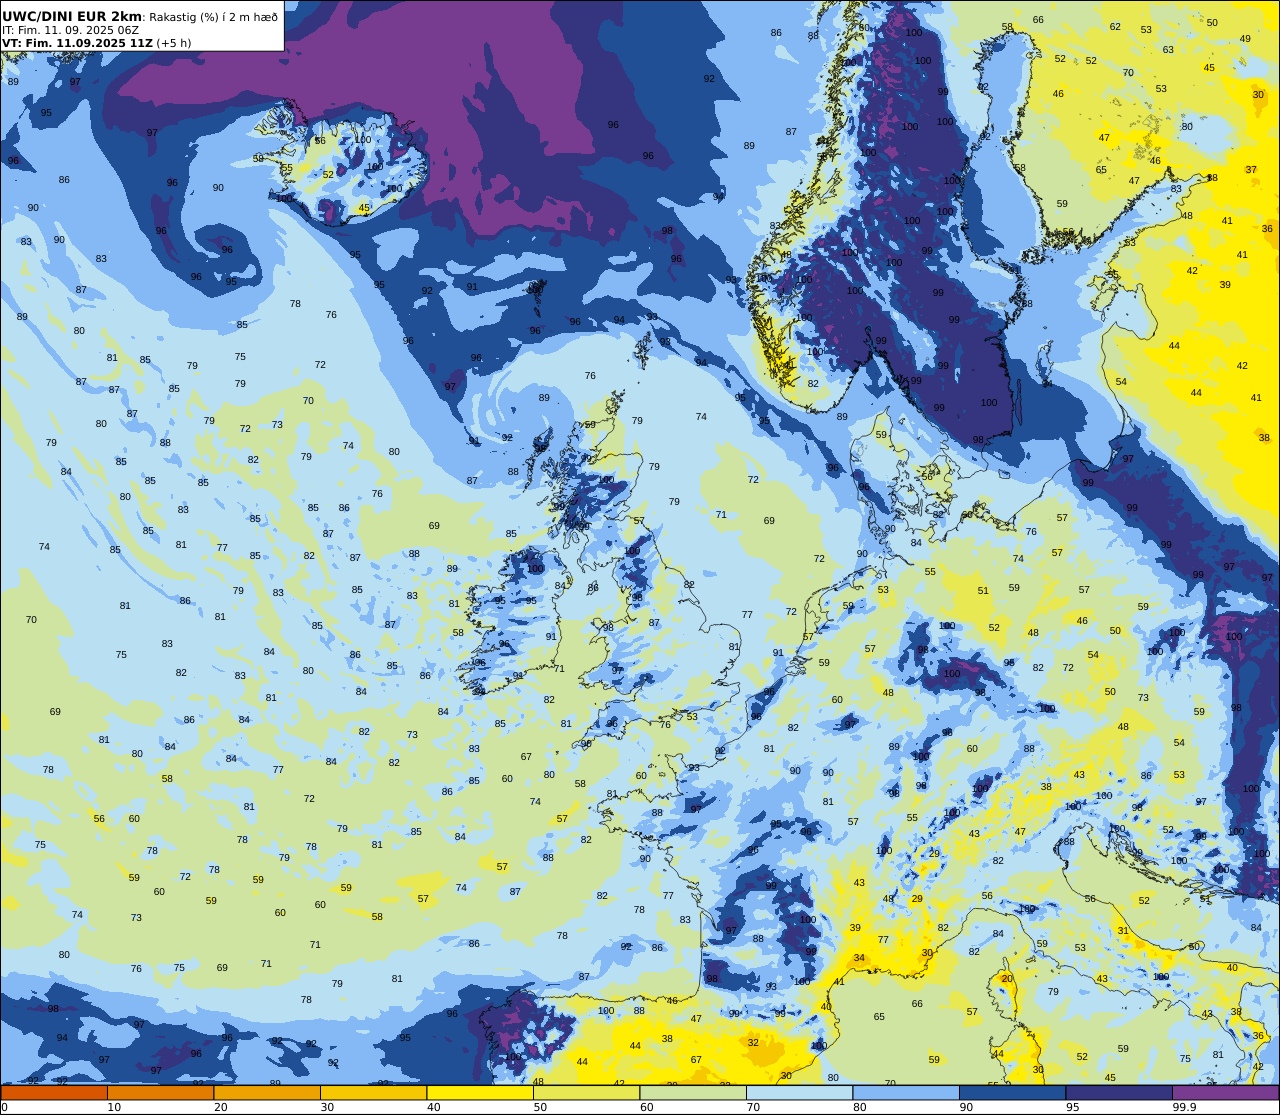The width and height of the screenshot is (1280, 1115).
Task: Pick the 20–30 amber legend segment
Action: click(267, 1093)
